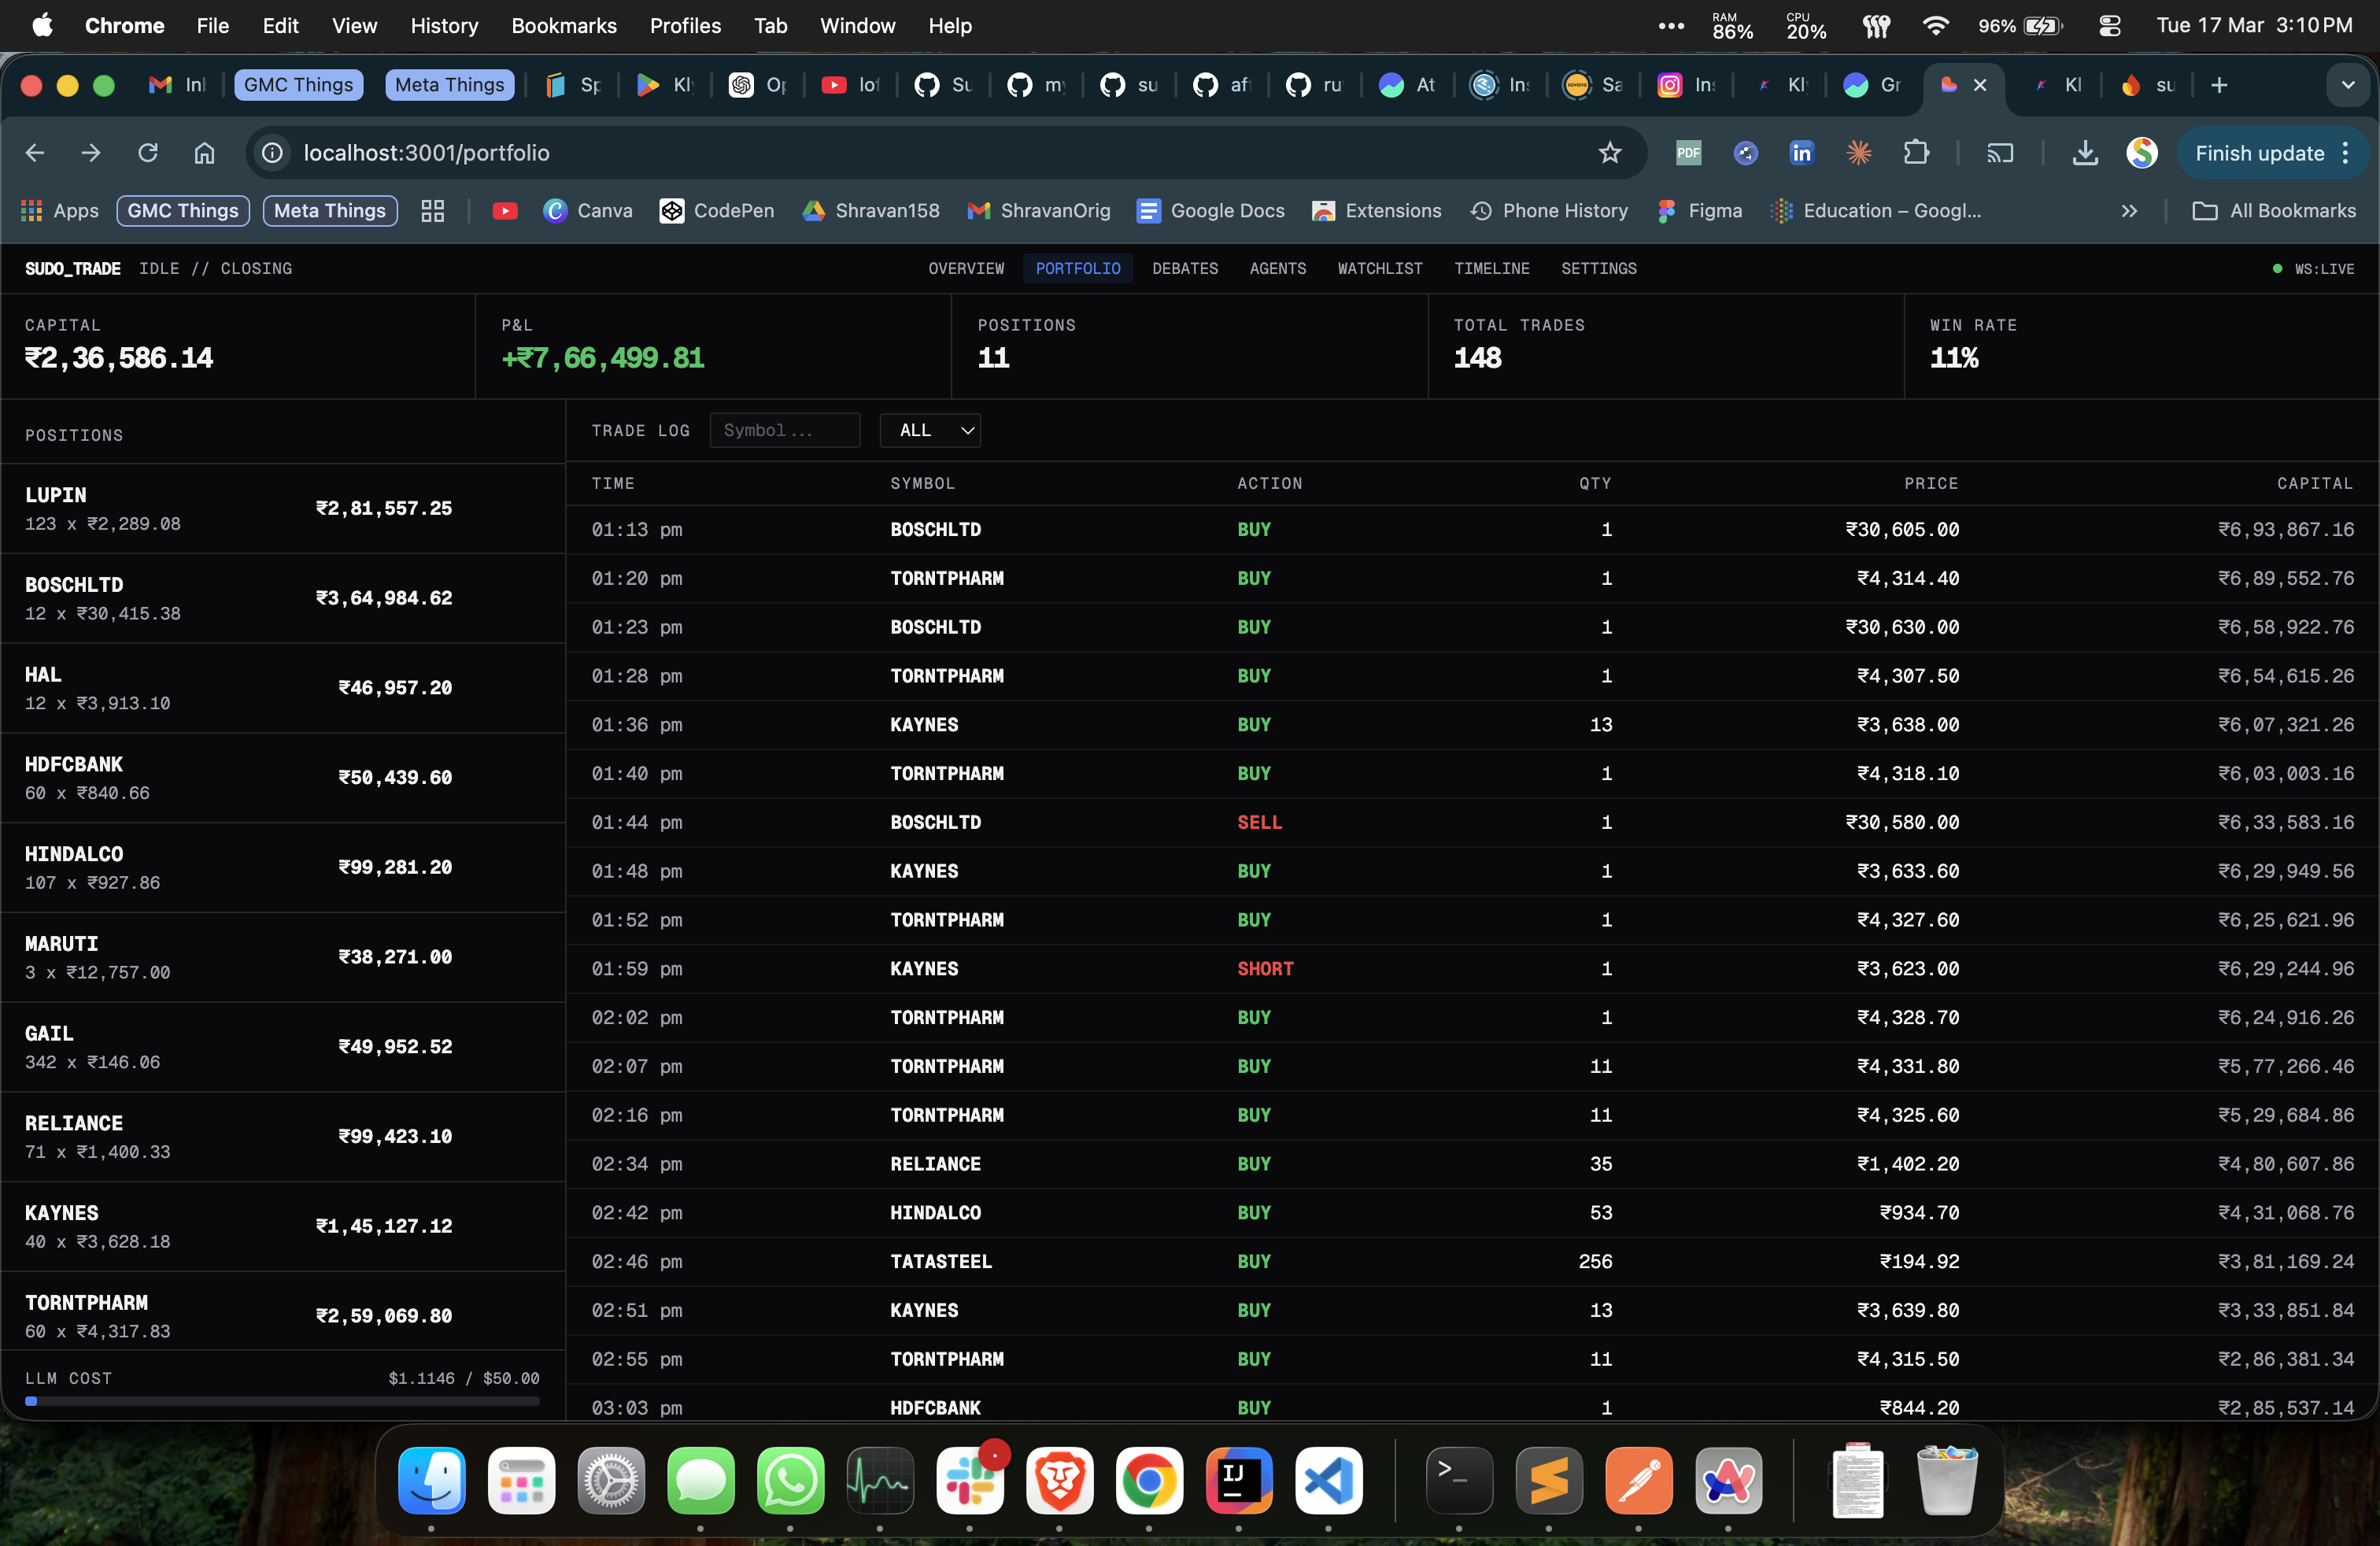This screenshot has height=1546, width=2380.
Task: Open the media cast control icon
Action: point(2000,153)
